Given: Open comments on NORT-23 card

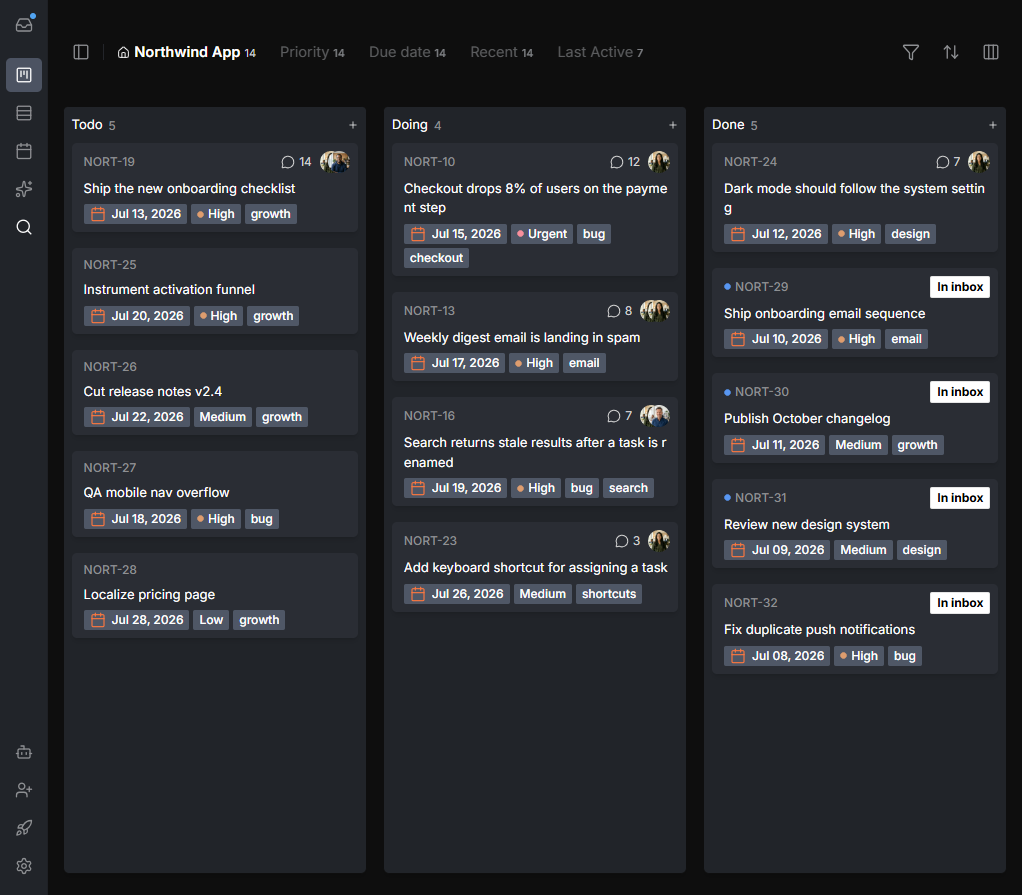Looking at the screenshot, I should 627,541.
